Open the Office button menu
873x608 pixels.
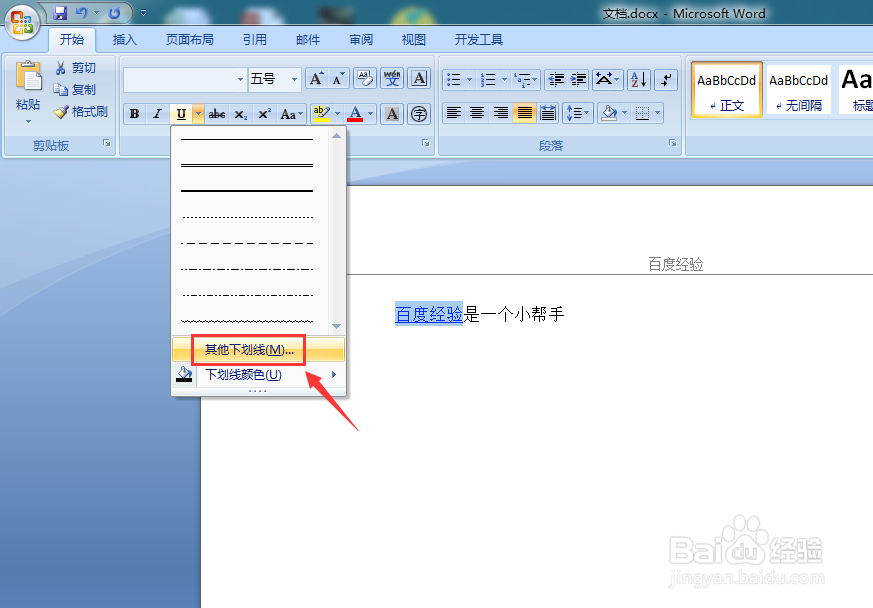(22, 23)
